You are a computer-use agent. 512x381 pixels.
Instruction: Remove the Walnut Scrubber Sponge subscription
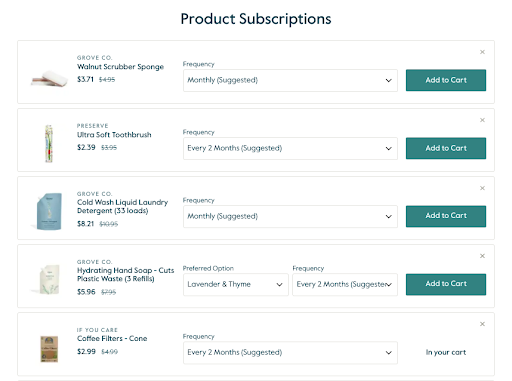coord(482,52)
